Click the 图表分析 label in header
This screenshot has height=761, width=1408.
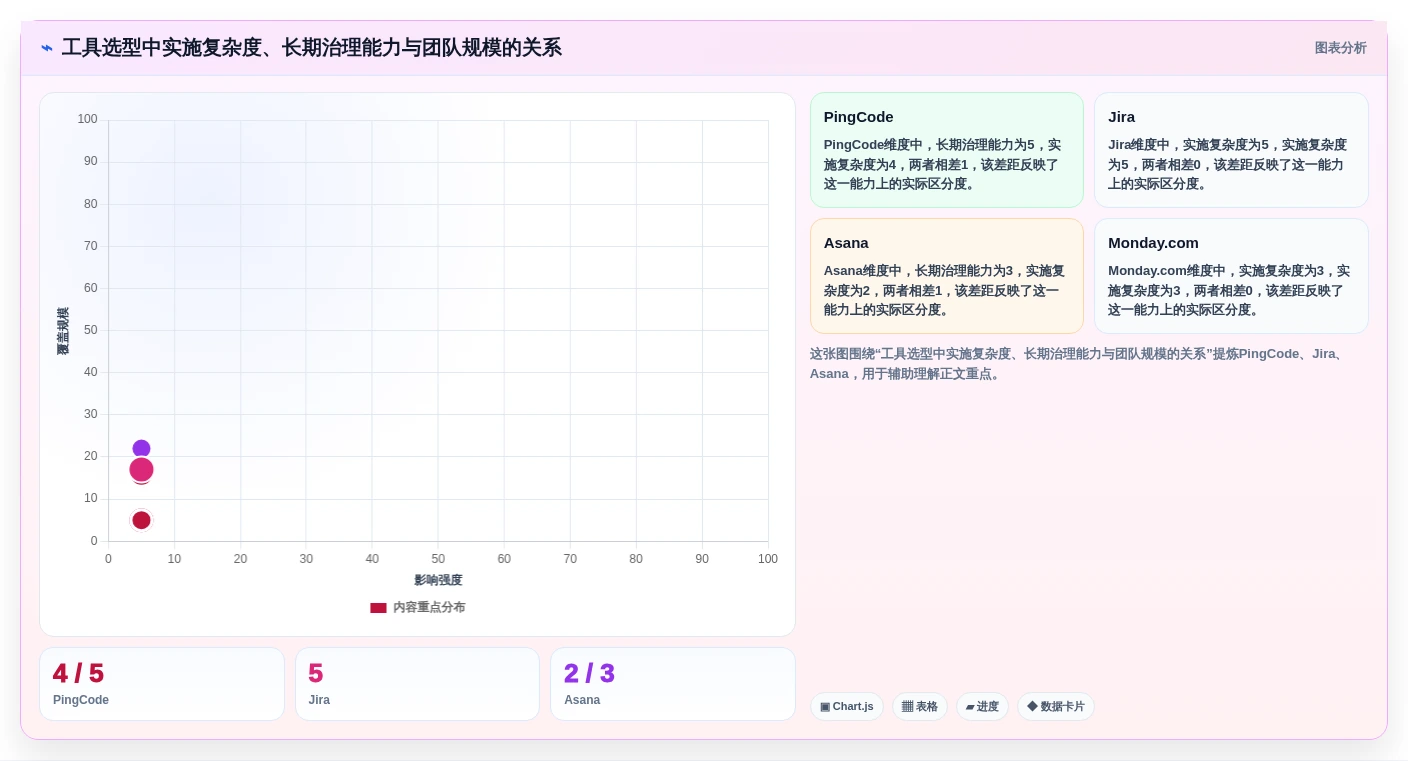tap(1340, 48)
